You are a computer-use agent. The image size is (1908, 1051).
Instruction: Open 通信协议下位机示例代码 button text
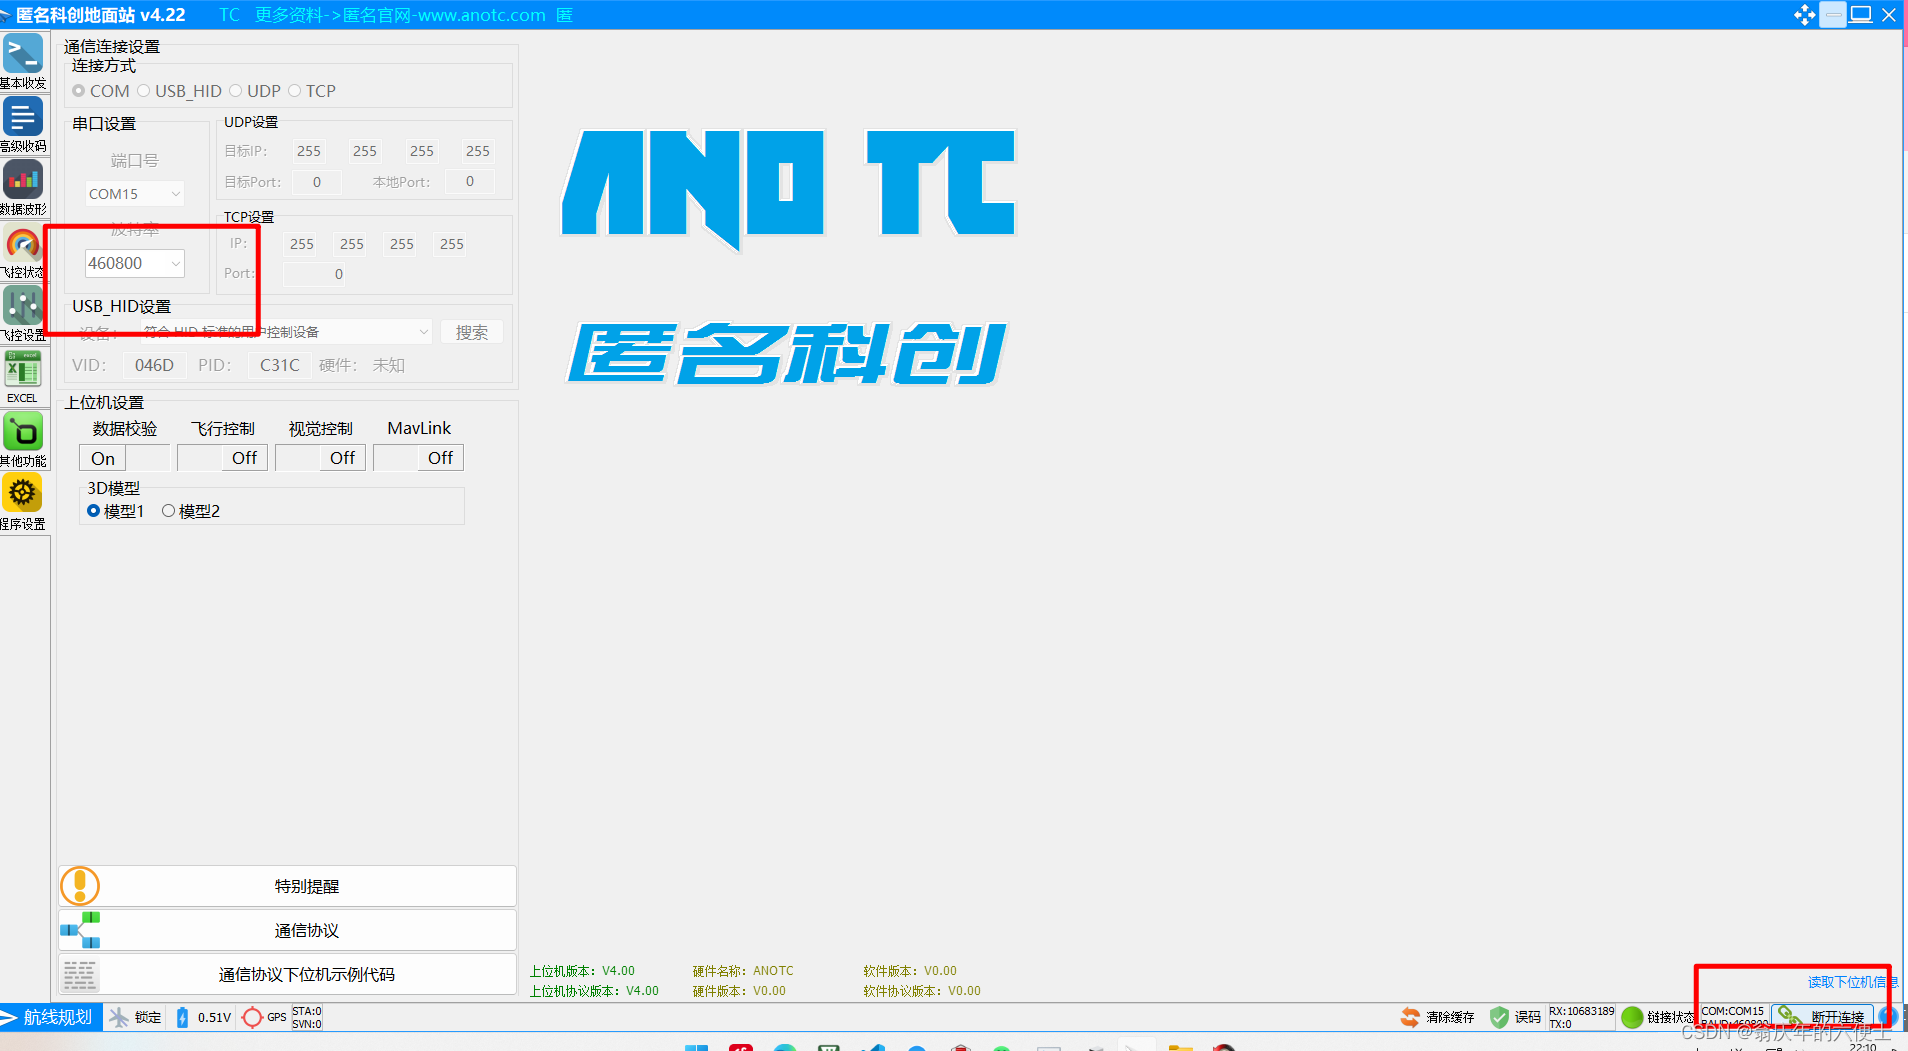pyautogui.click(x=307, y=974)
